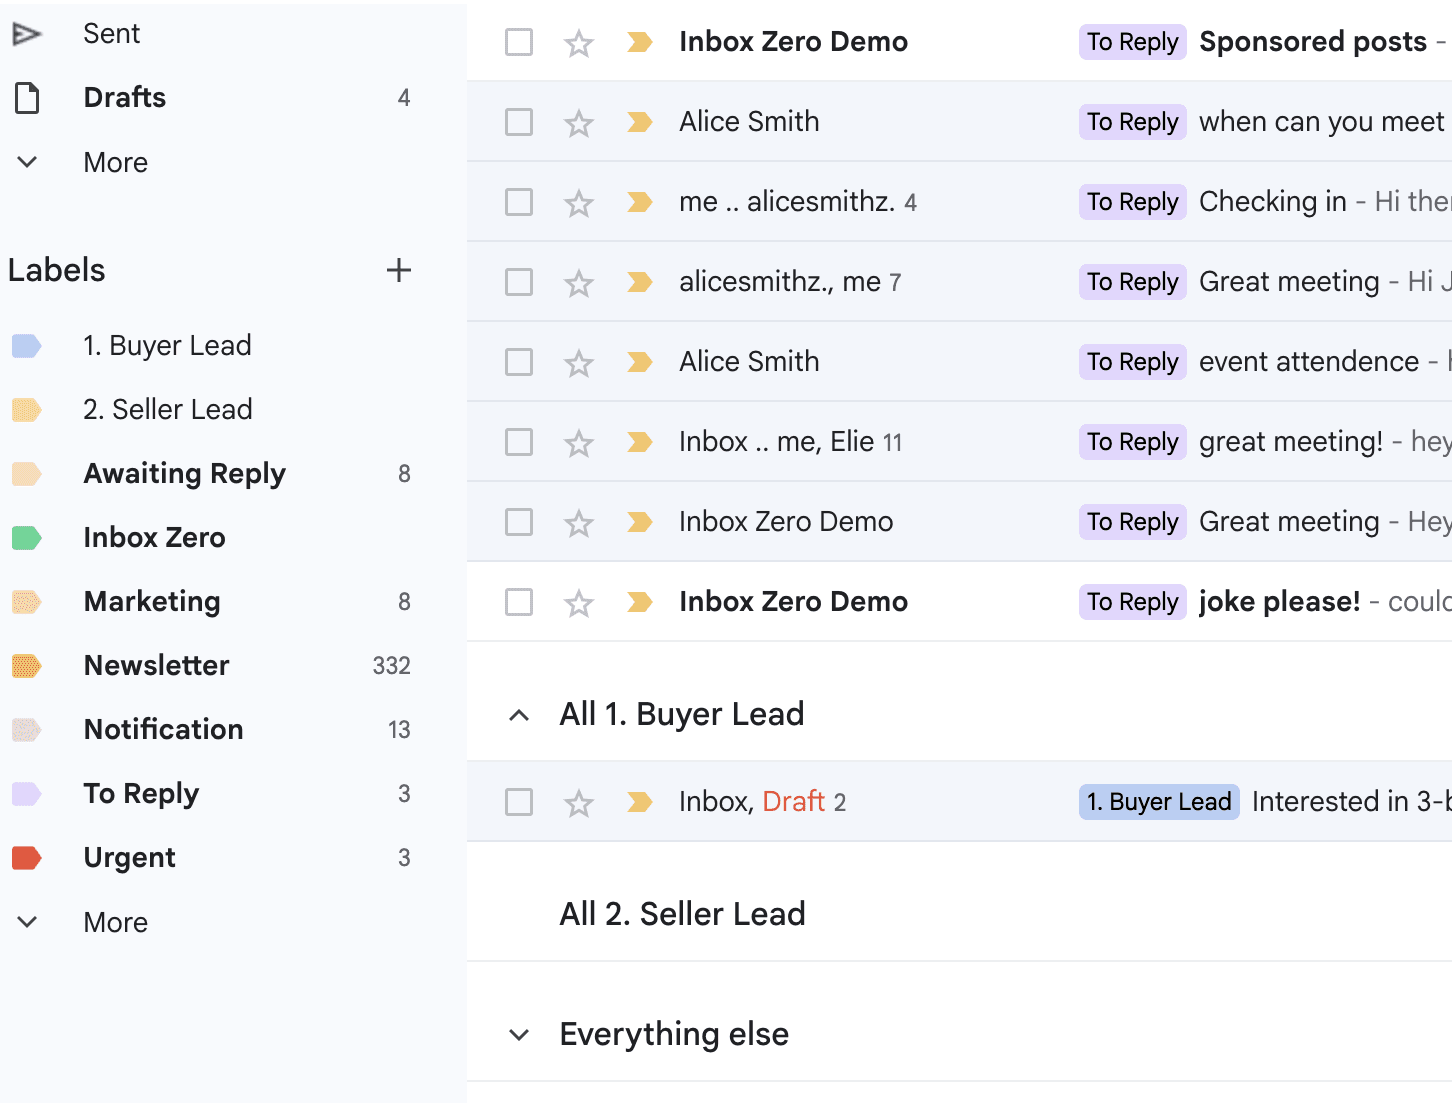This screenshot has height=1103, width=1452.
Task: Collapse the All 1. Buyer Lead section
Action: [518, 713]
